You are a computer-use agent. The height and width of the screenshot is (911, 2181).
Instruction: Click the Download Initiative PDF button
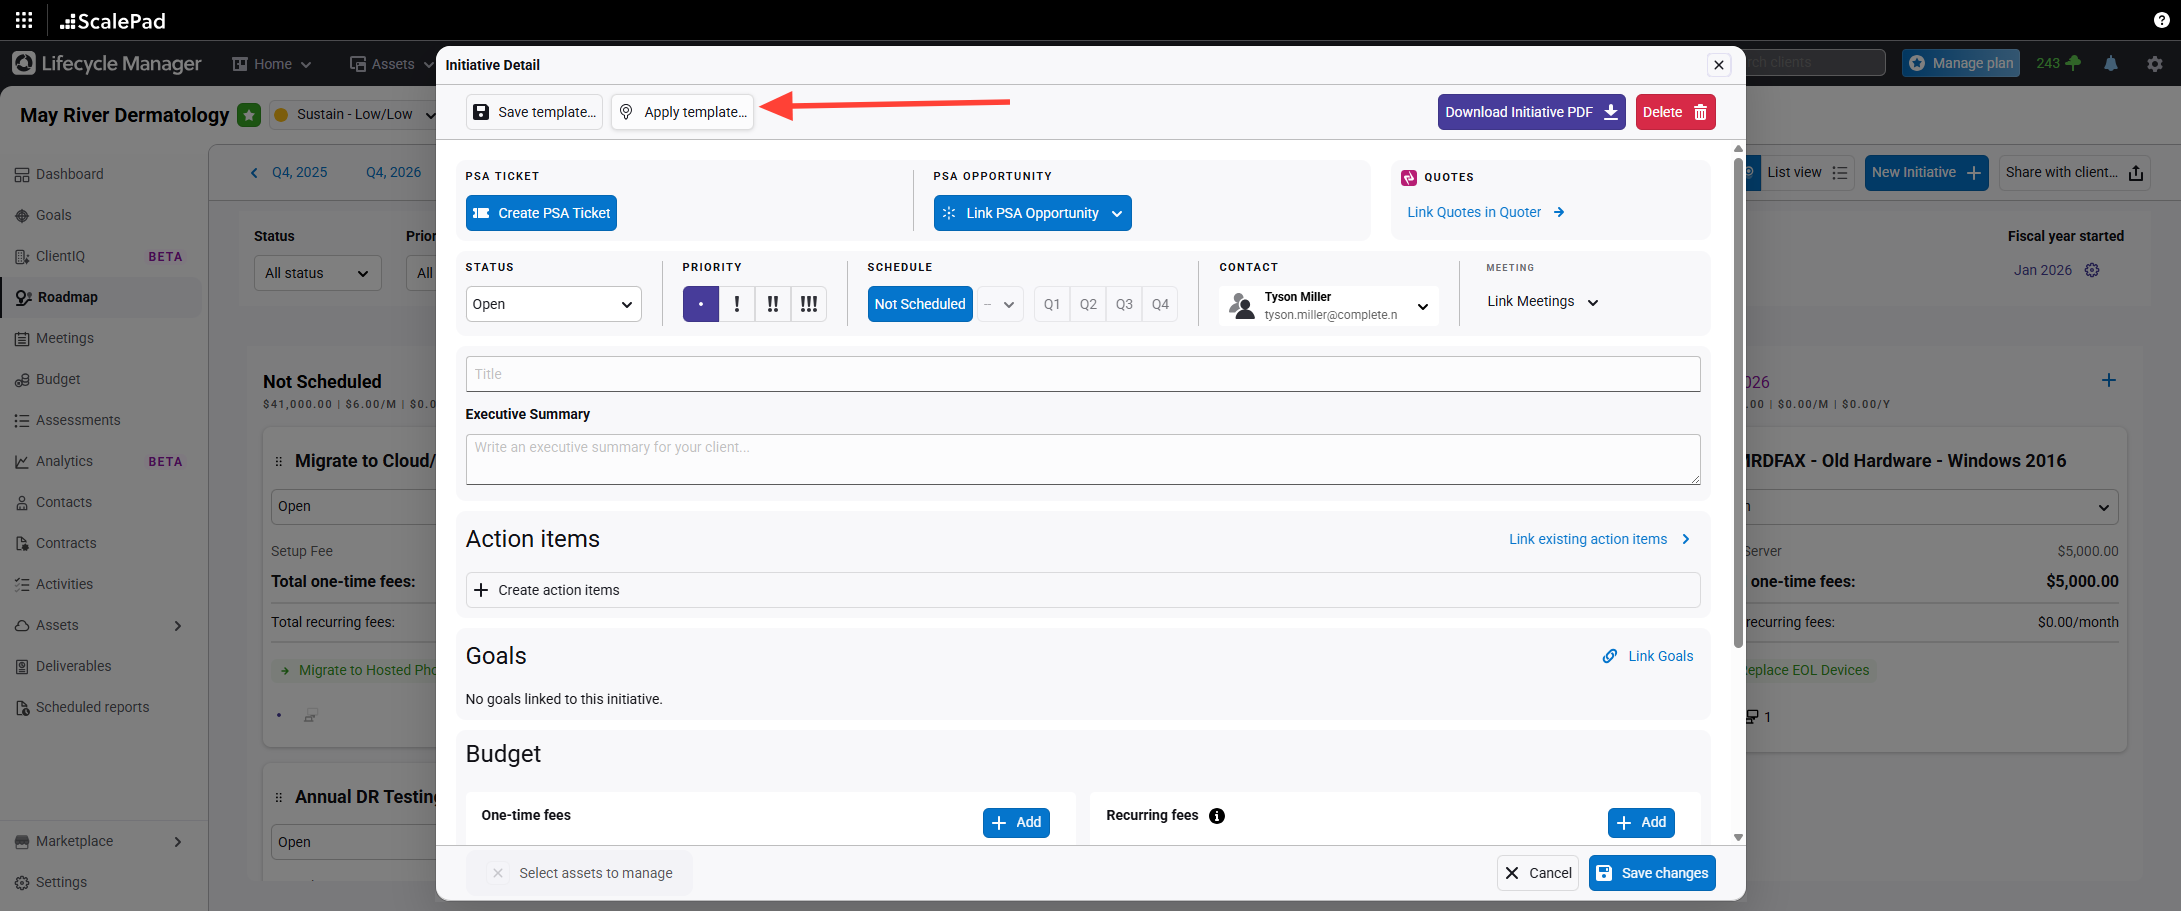(x=1531, y=112)
